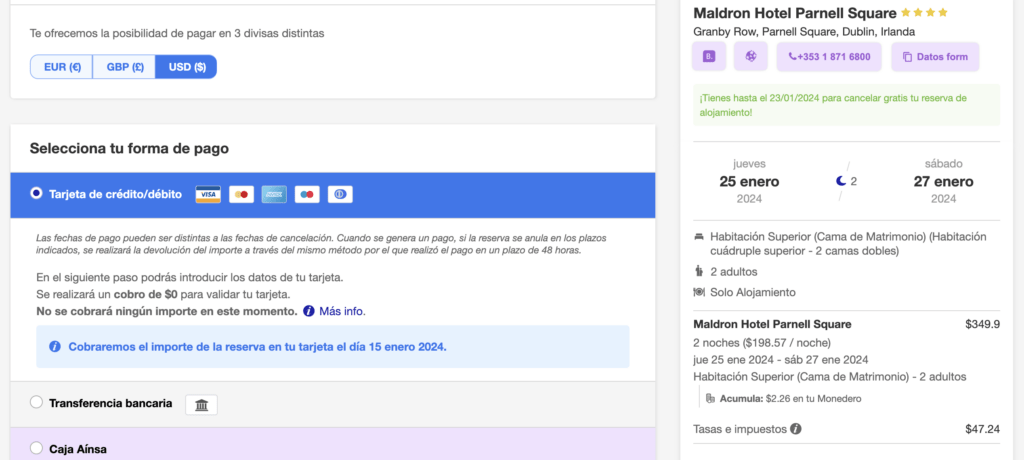This screenshot has width=1024, height=460.
Task: Click the bed icon beside Habitación Superior
Action: click(699, 237)
